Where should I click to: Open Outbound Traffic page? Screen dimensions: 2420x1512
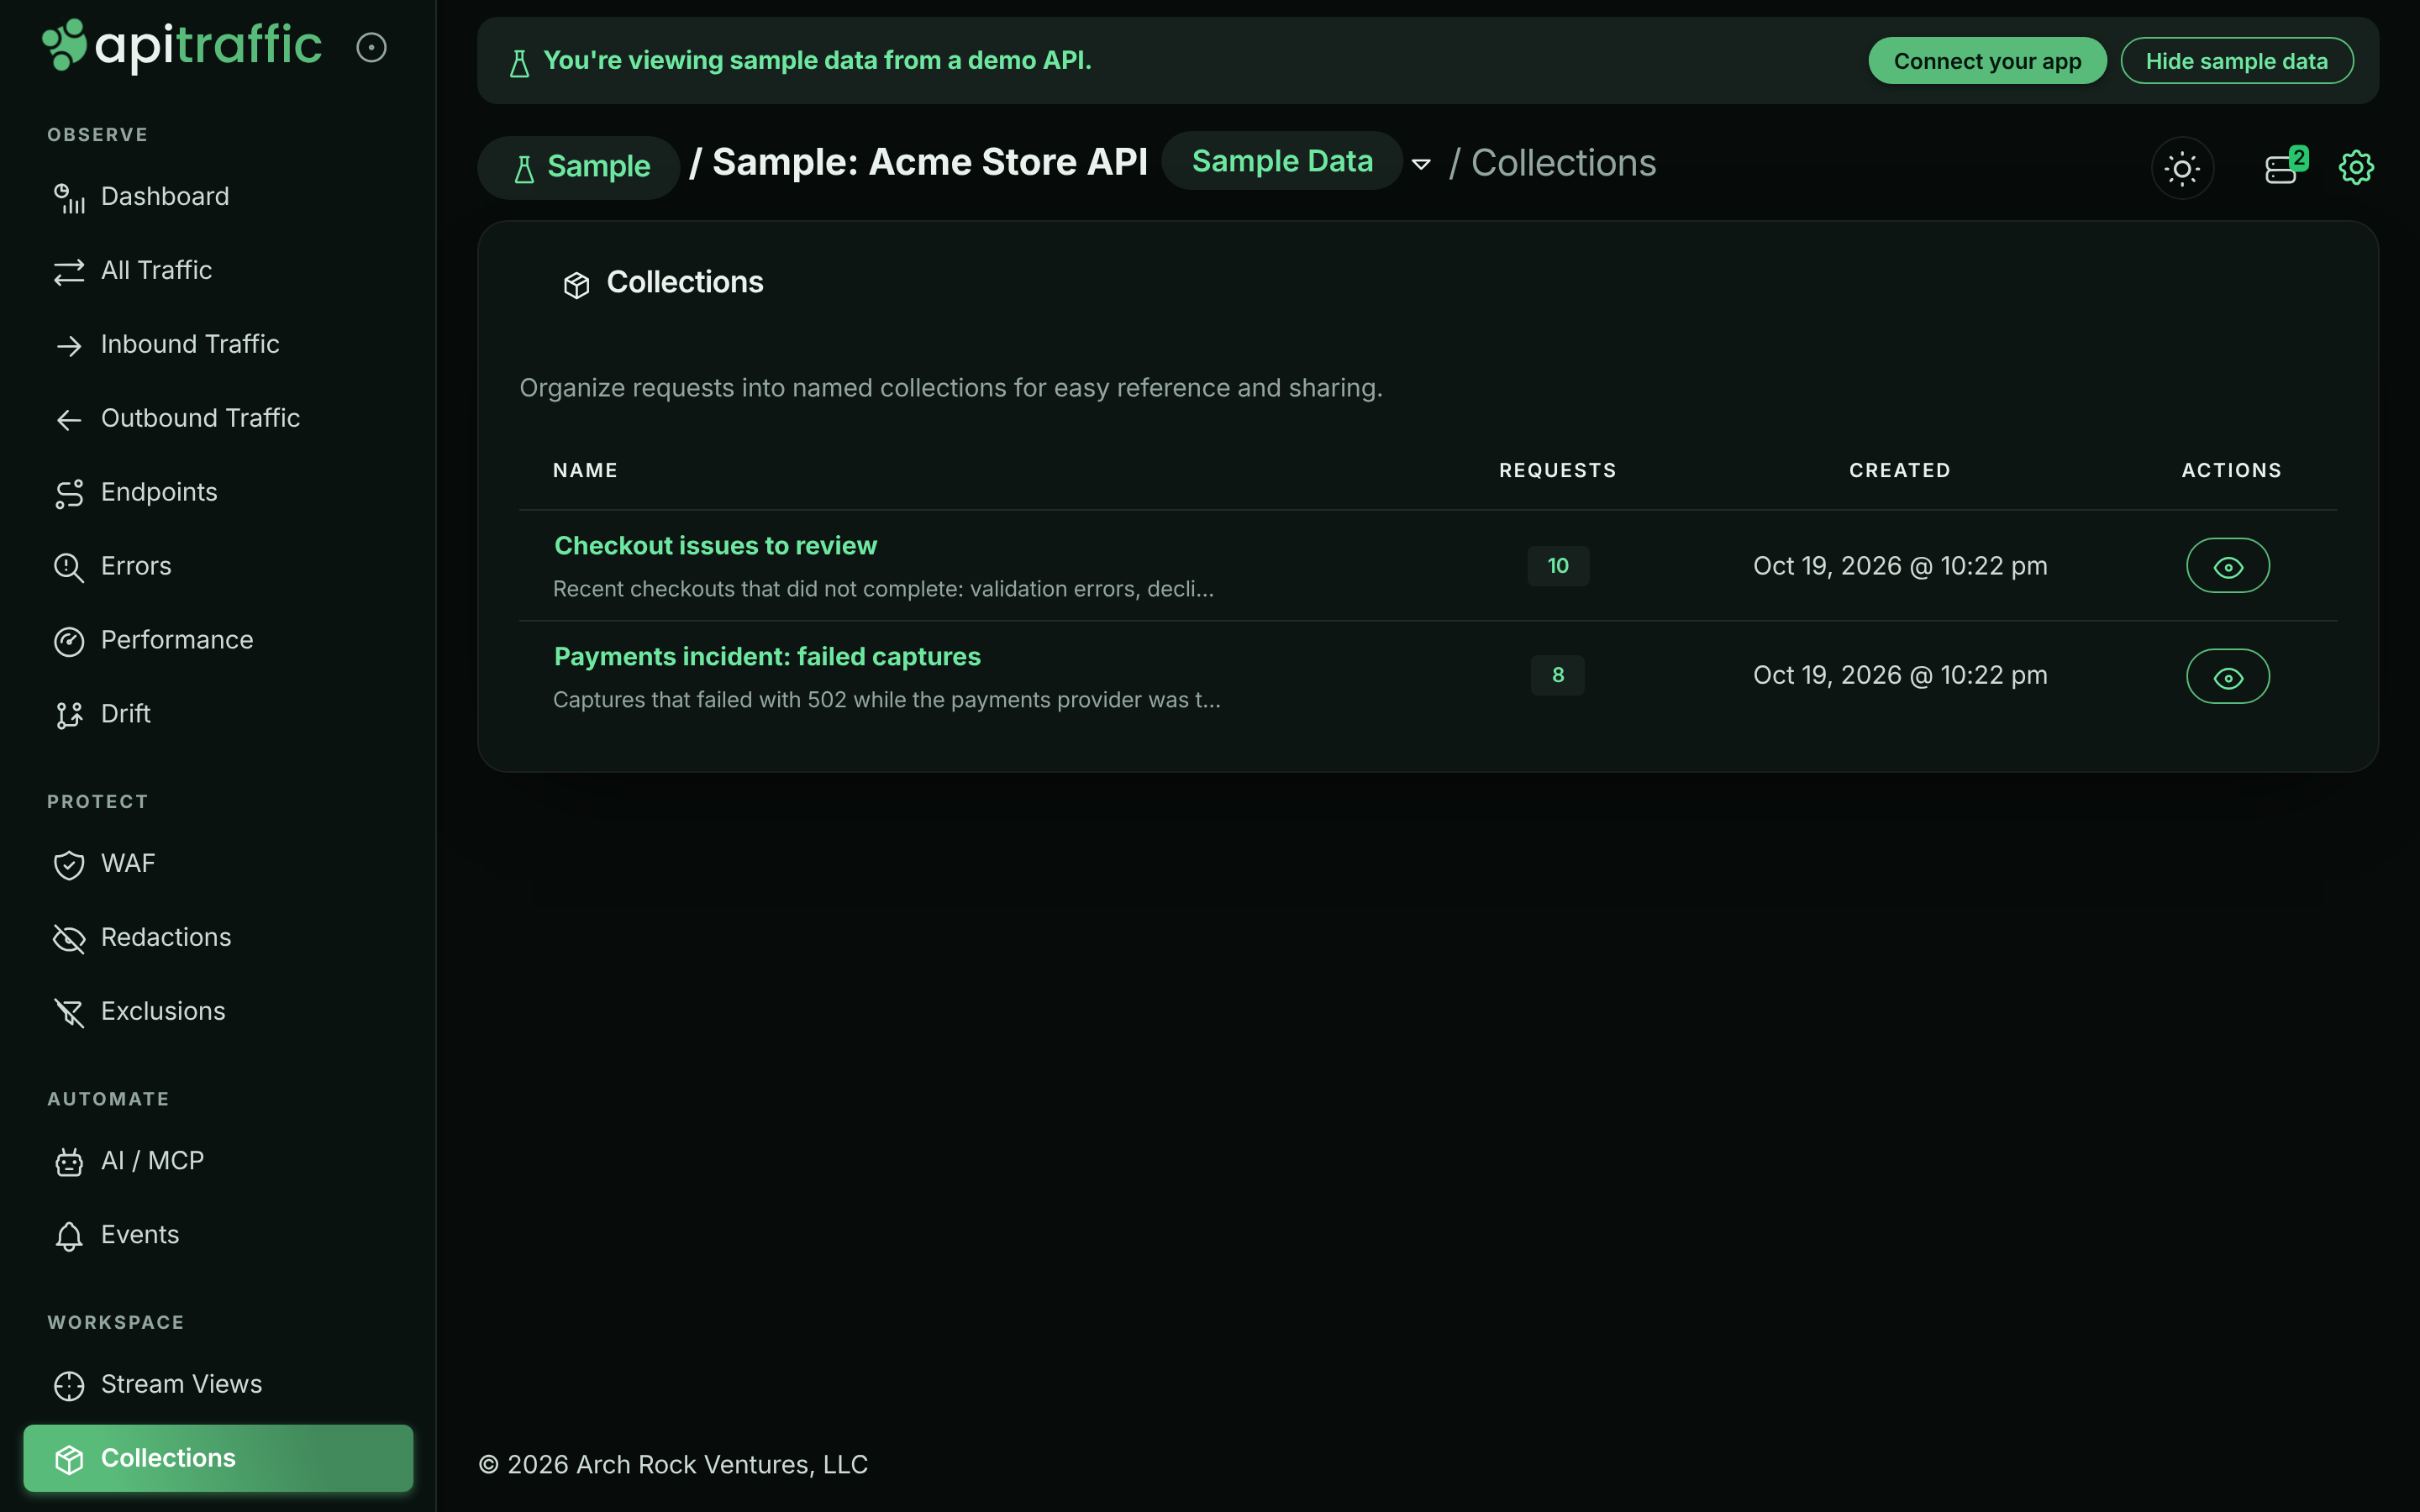218,418
